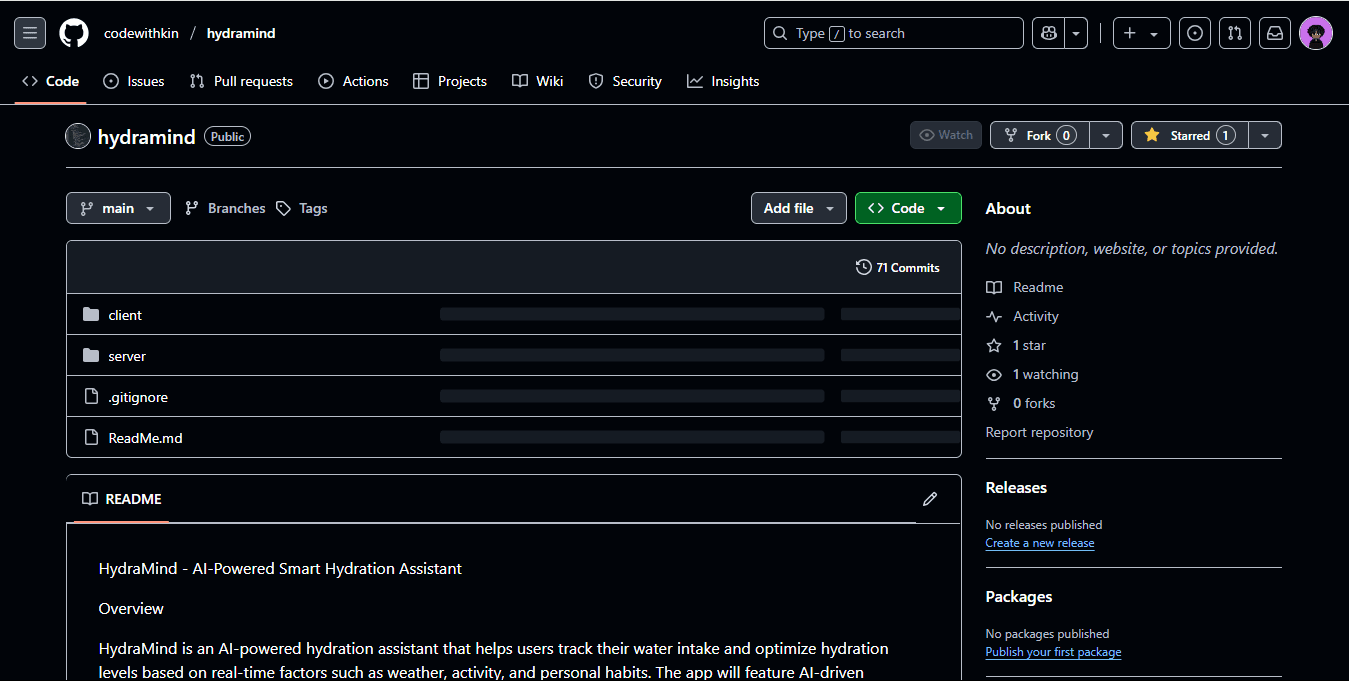The image size is (1349, 681).
Task: Open the main branch selector
Action: click(x=118, y=208)
